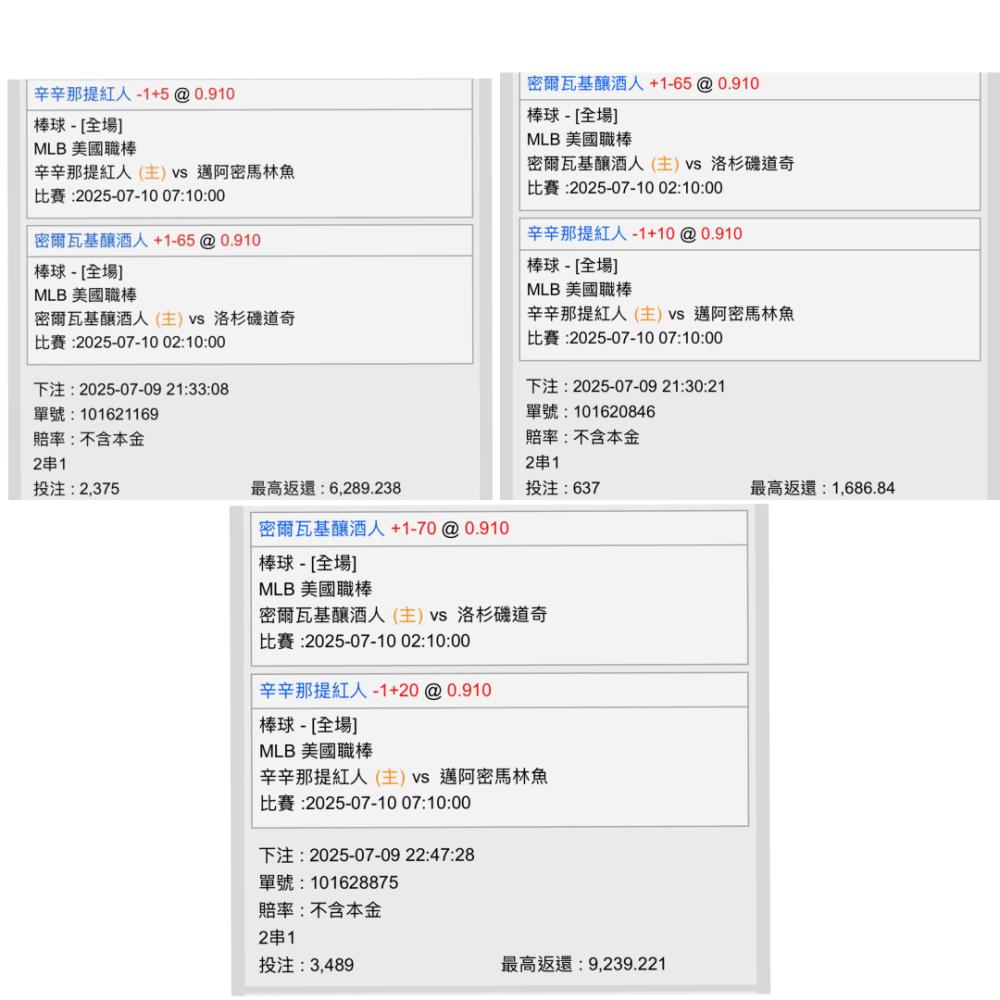The image size is (1000, 1000).
Task: Click matchup 密爾瓦基釀酒人 vs 洛杉磯道奇 under +1-70
Action: pos(403,615)
